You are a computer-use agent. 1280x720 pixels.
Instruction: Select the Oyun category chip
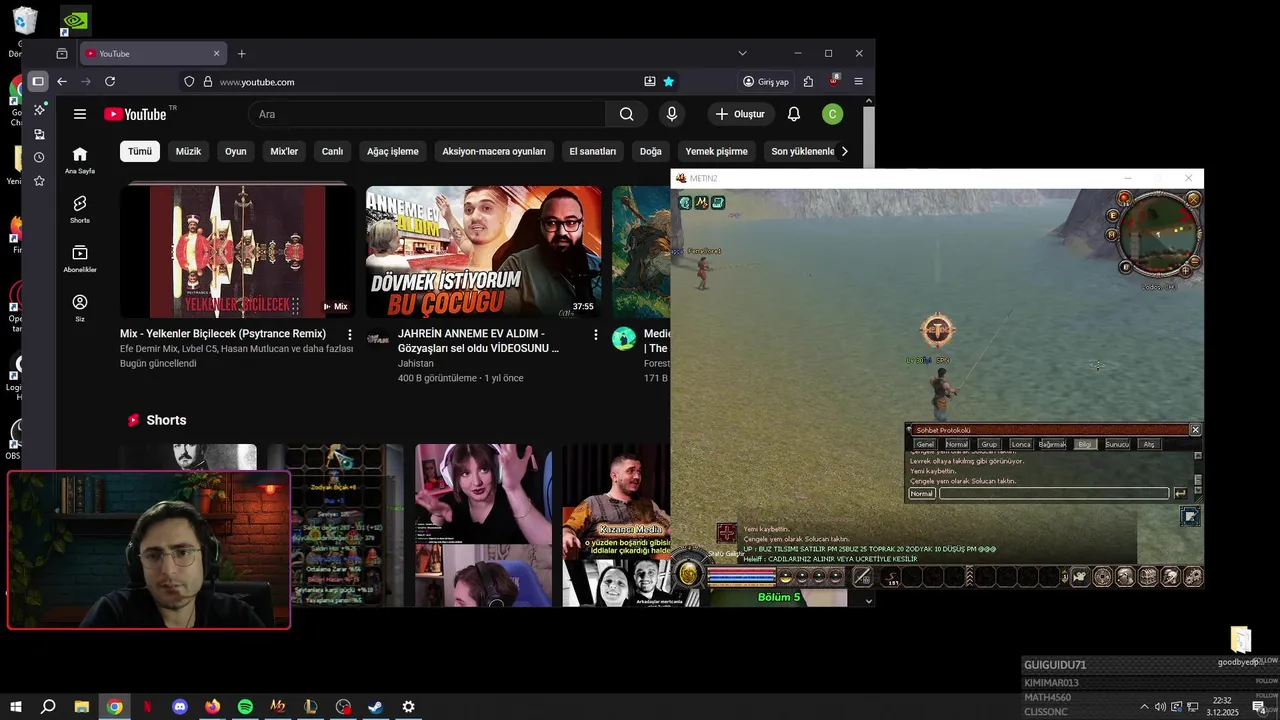236,152
